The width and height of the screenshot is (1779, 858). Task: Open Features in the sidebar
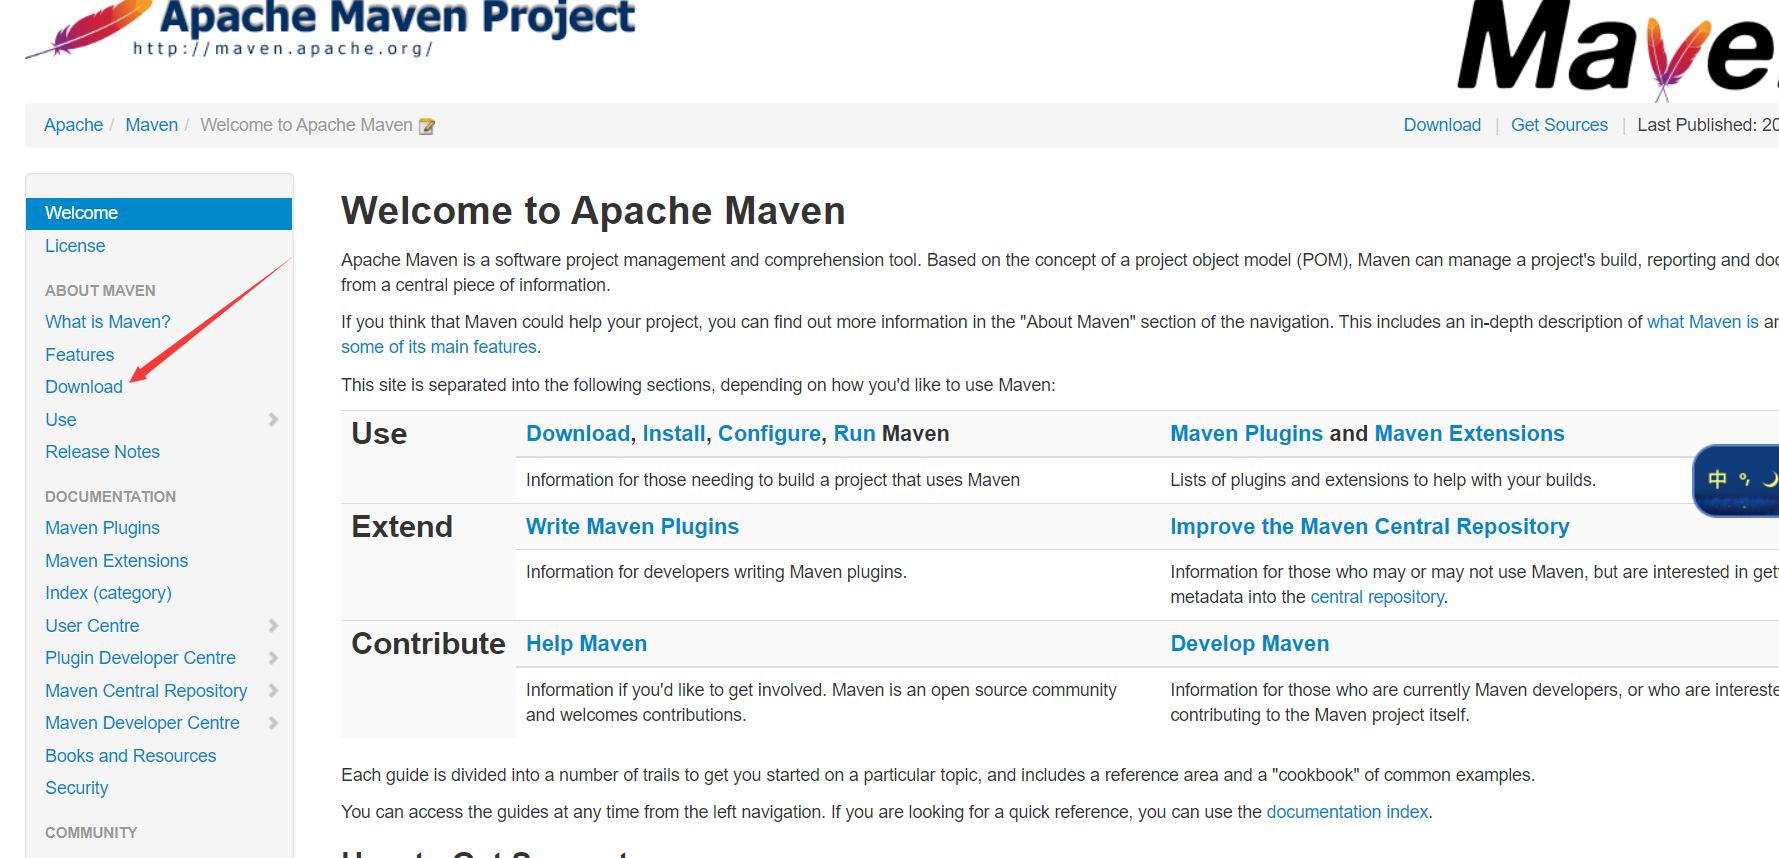(80, 355)
